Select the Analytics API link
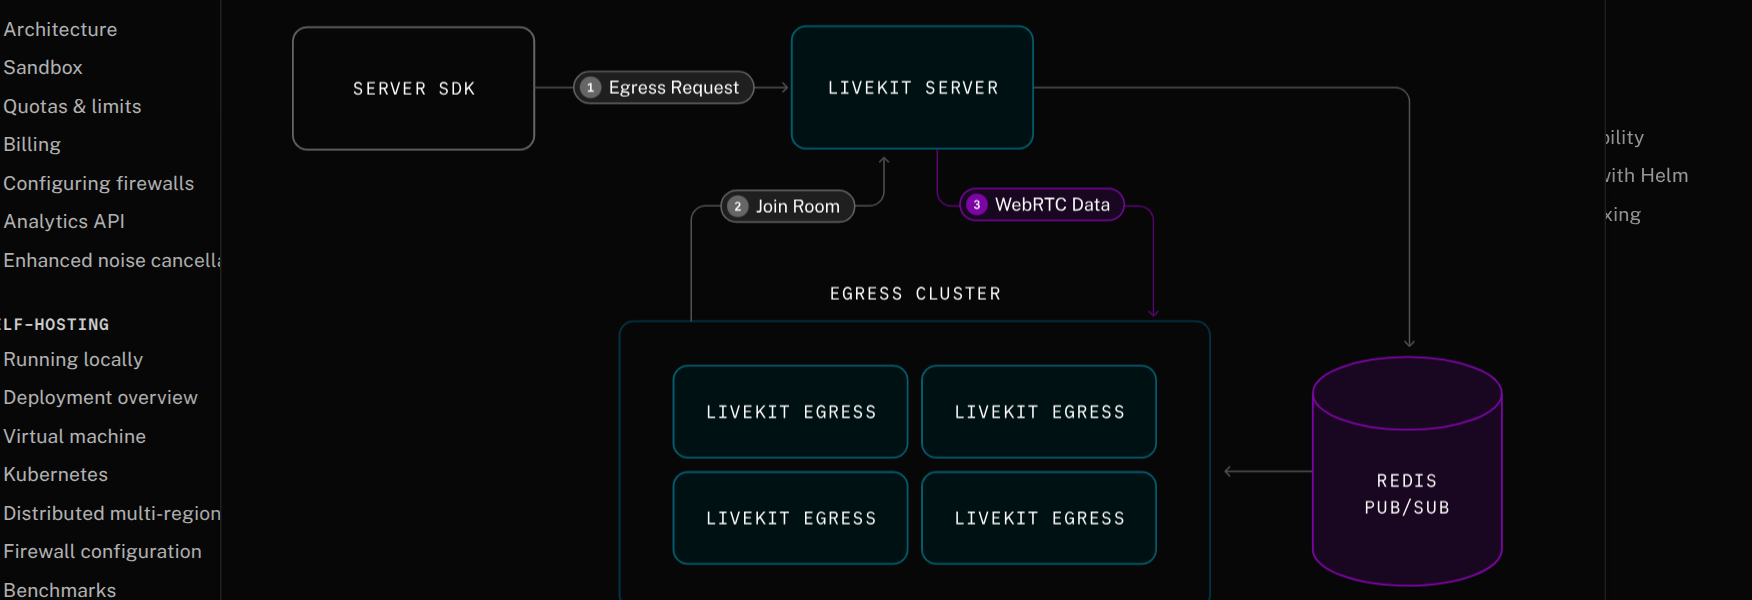Screen dimensions: 1752x600 tap(64, 221)
